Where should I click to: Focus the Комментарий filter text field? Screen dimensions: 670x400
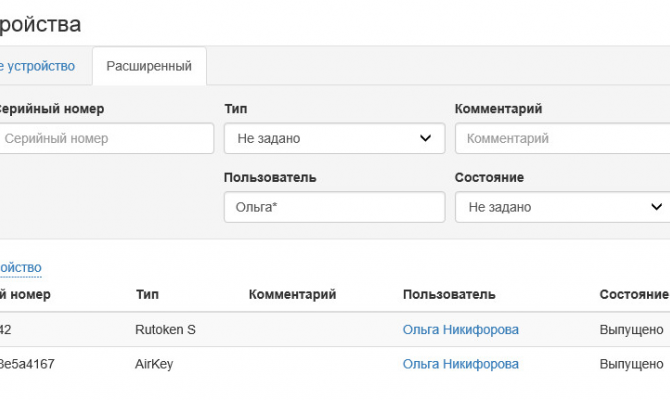tap(560, 139)
